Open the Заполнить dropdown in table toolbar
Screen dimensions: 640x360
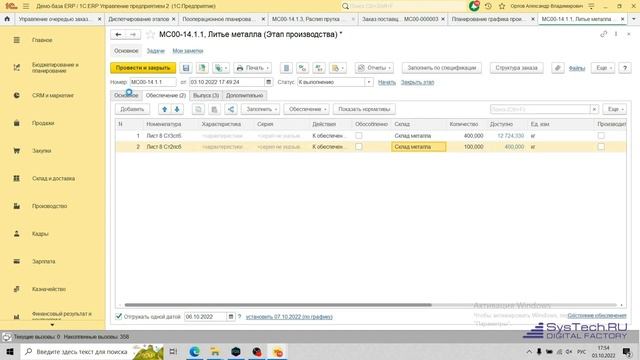[260, 109]
